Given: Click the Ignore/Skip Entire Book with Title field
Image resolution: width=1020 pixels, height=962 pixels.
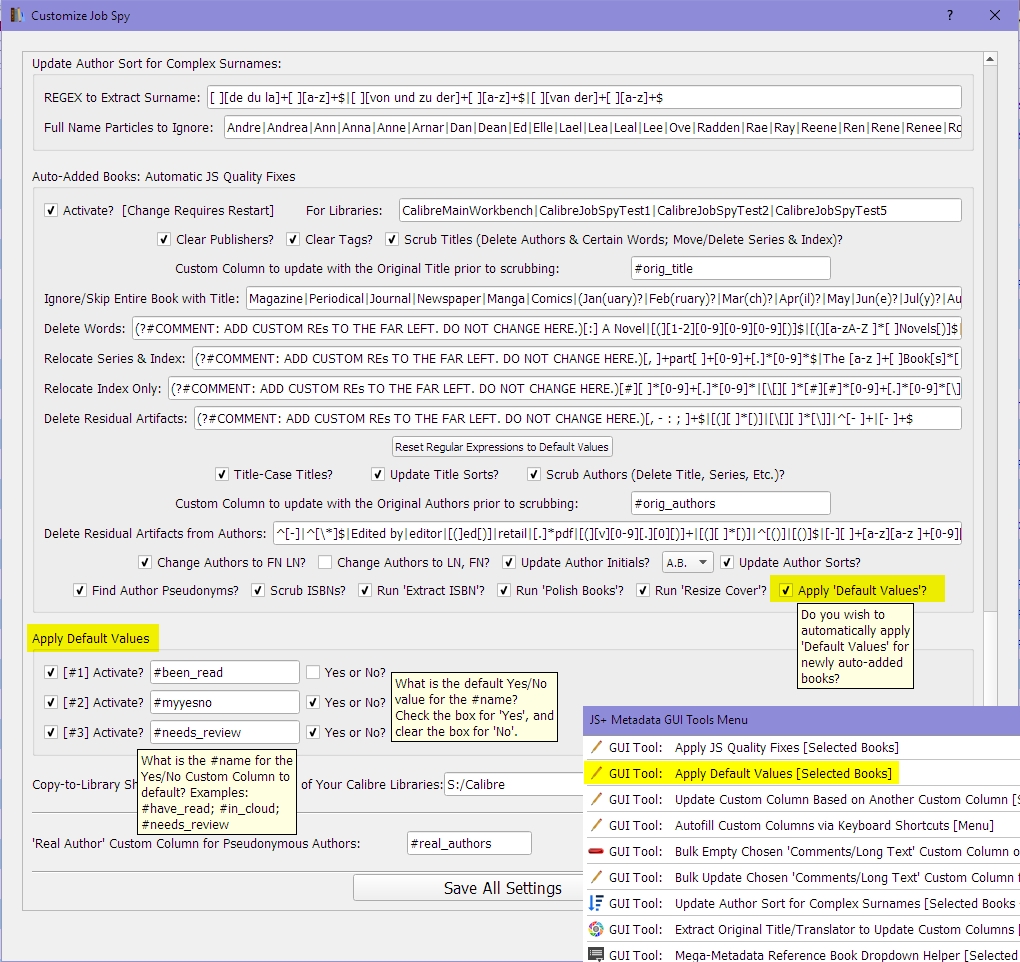Looking at the screenshot, I should pos(604,299).
